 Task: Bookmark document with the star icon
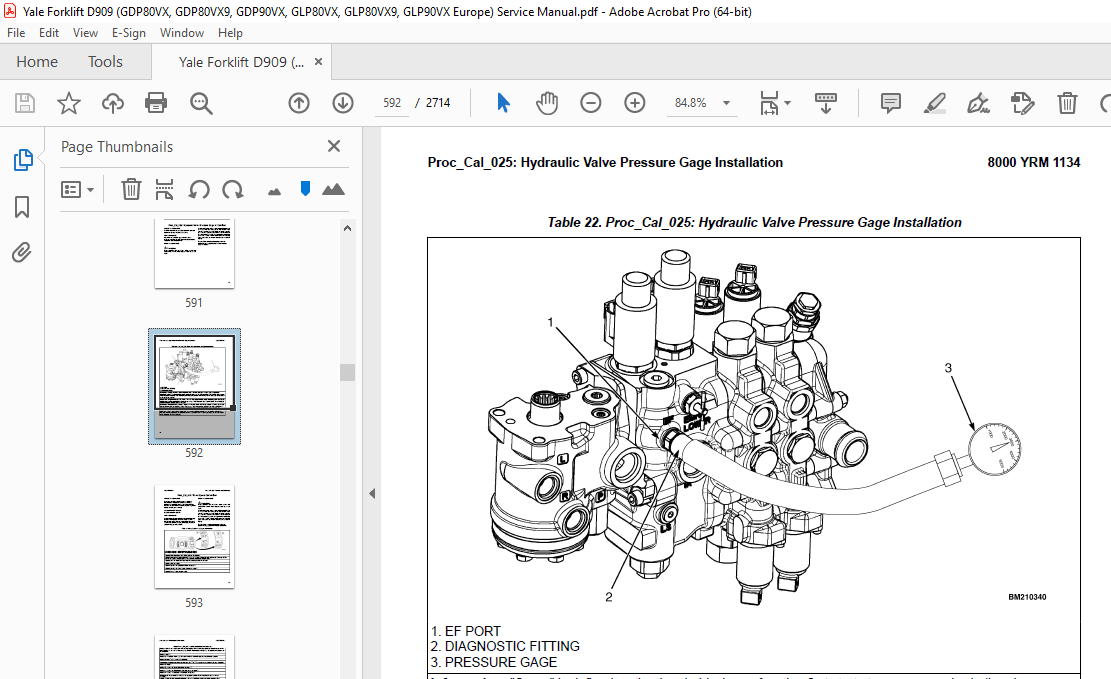click(x=69, y=103)
